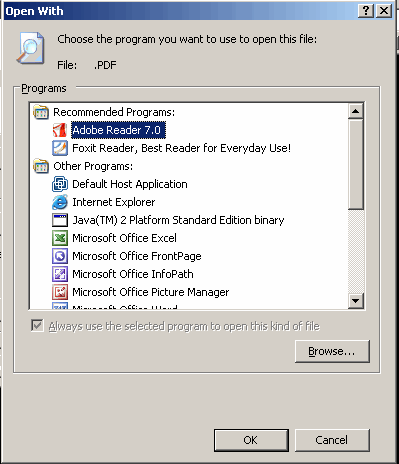
Task: Toggle Always use the selected program checkbox
Action: pos(37,326)
